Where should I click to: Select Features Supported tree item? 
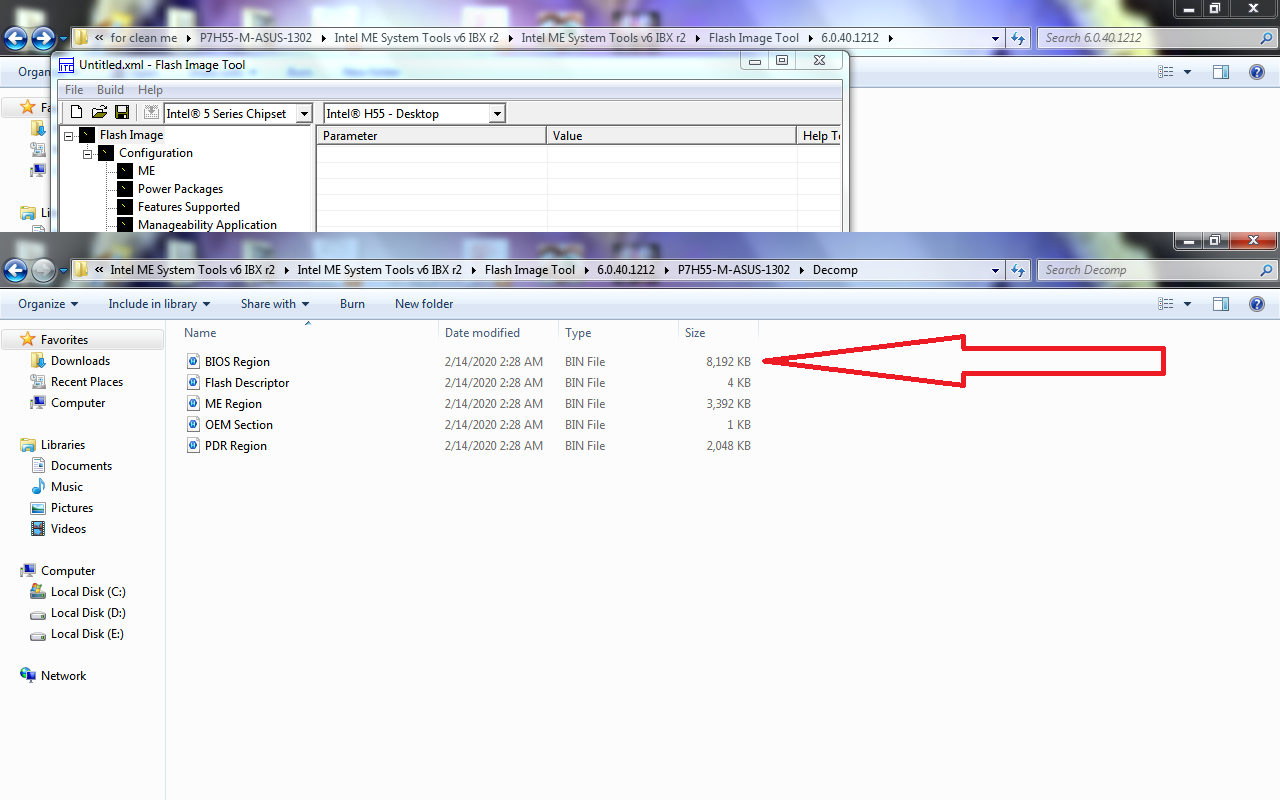(x=189, y=207)
